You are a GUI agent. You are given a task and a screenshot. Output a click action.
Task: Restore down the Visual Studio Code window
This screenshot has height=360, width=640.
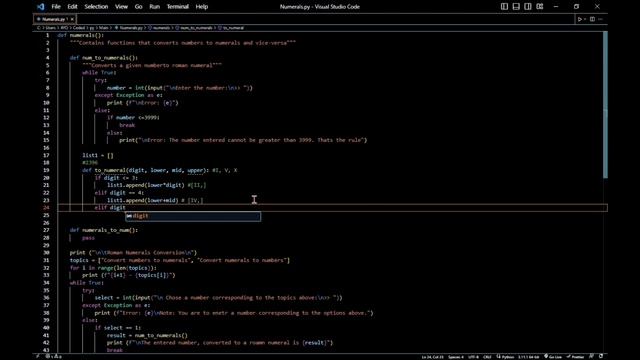(x=576, y=7)
